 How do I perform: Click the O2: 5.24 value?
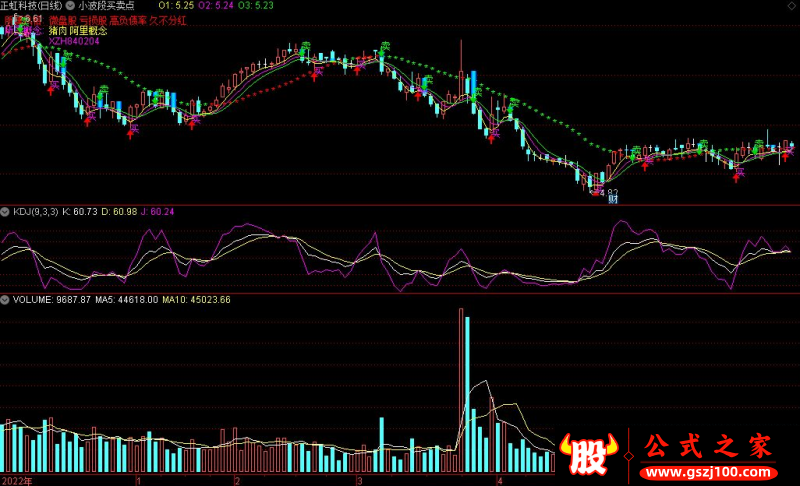click(216, 6)
